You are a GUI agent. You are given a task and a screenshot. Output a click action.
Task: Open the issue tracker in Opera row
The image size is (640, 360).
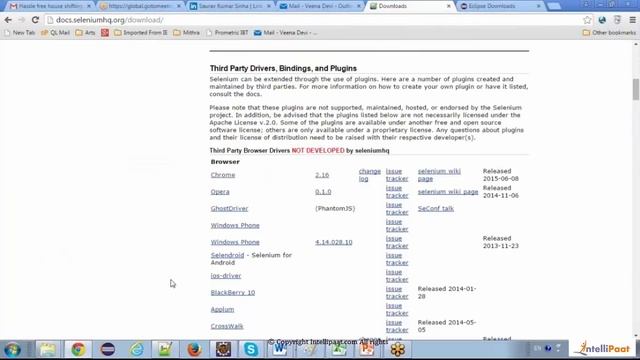[x=397, y=192]
